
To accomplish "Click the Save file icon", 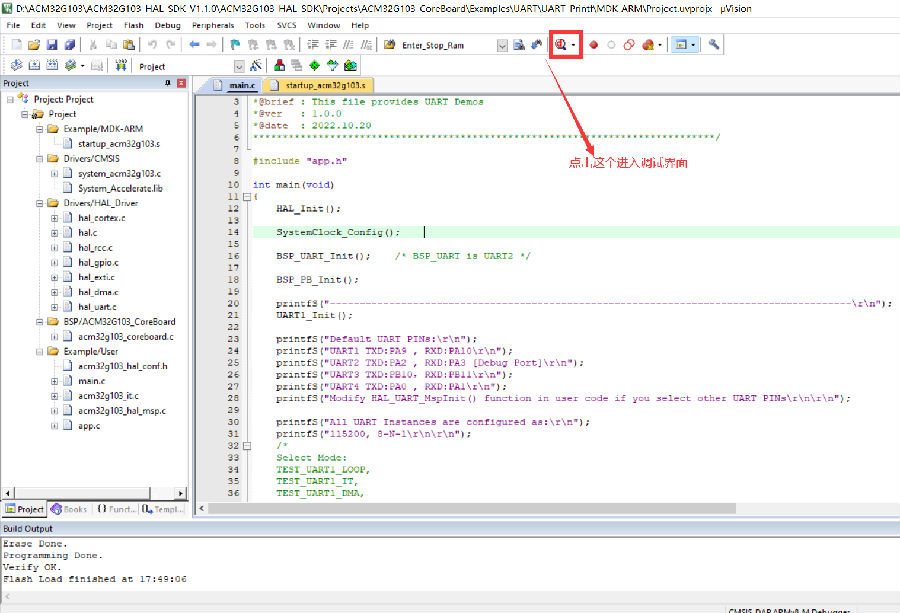I will point(52,45).
